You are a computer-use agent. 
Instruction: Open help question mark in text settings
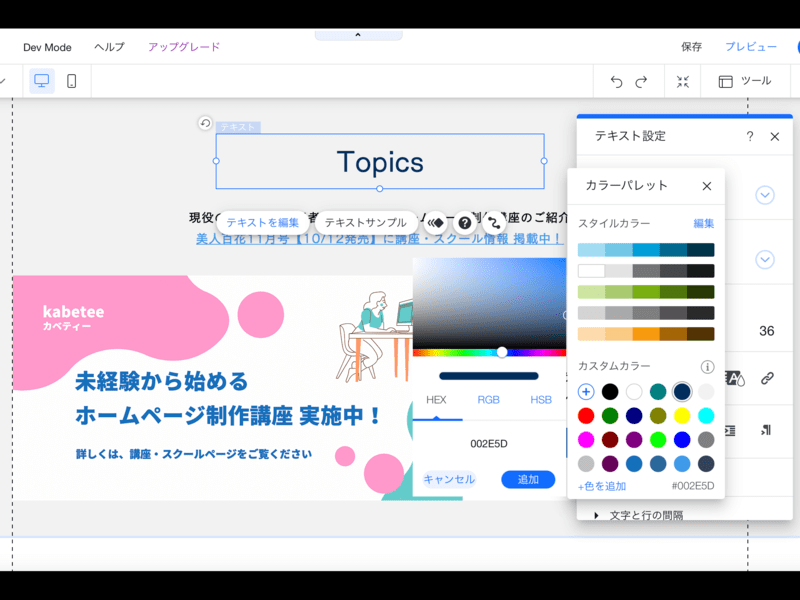(750, 136)
